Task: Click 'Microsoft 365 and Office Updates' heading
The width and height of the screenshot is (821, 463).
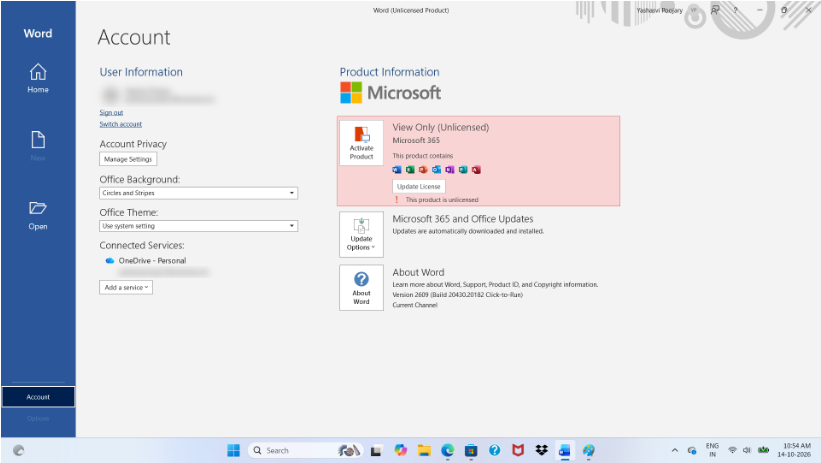Action: pyautogui.click(x=463, y=219)
